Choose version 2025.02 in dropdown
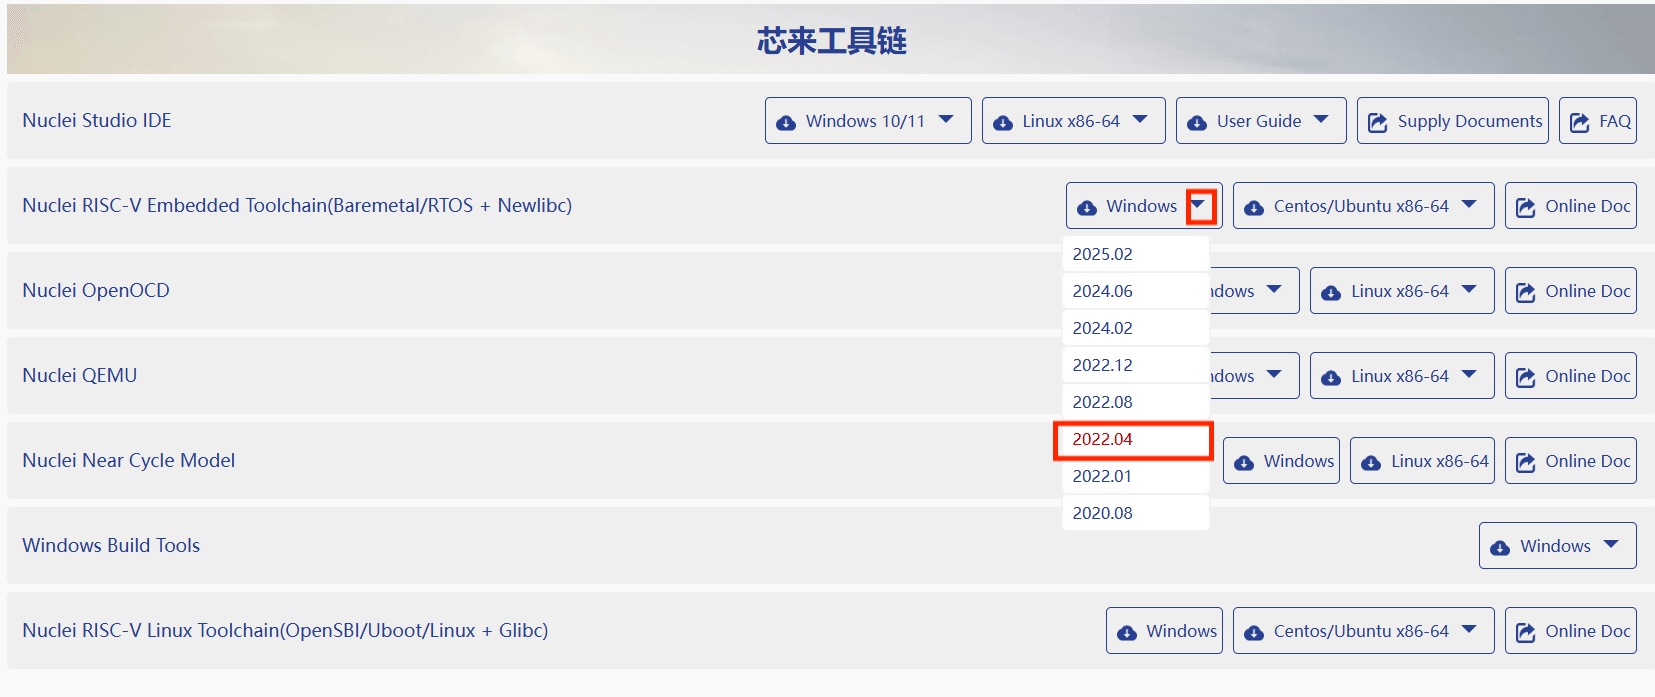The width and height of the screenshot is (1655, 697). 1103,254
